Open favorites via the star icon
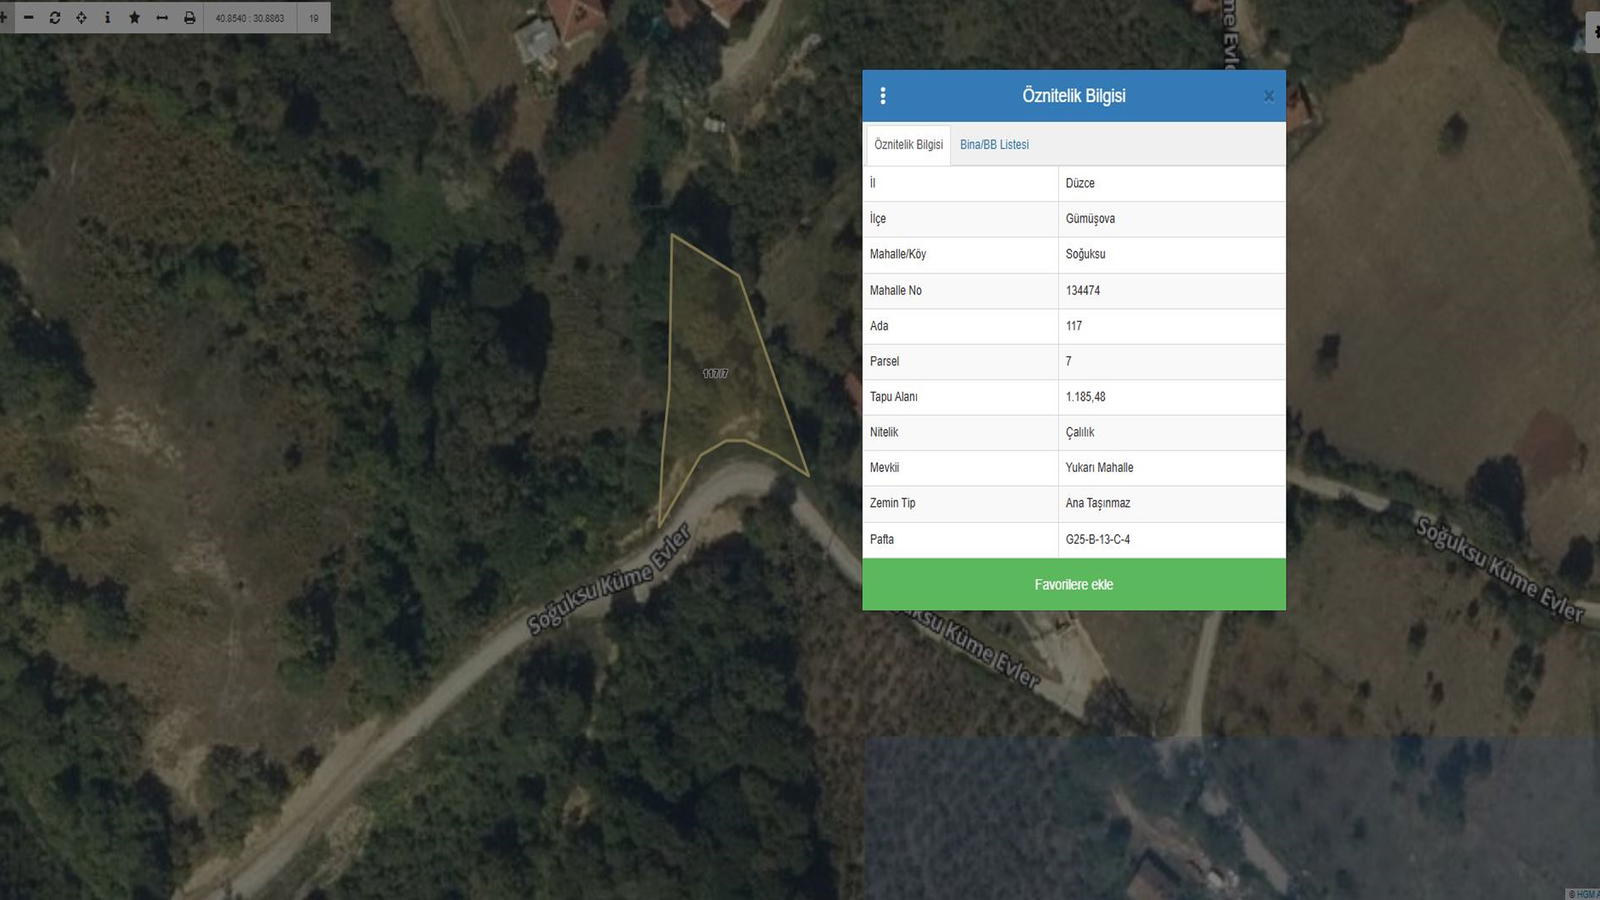This screenshot has width=1600, height=900. point(135,18)
